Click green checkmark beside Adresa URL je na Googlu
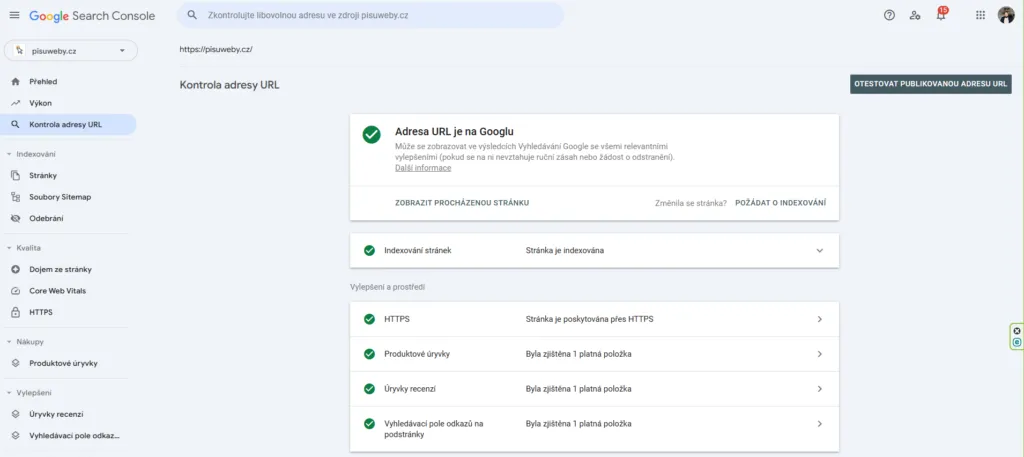Screen dimensions: 1024x457 point(372,134)
